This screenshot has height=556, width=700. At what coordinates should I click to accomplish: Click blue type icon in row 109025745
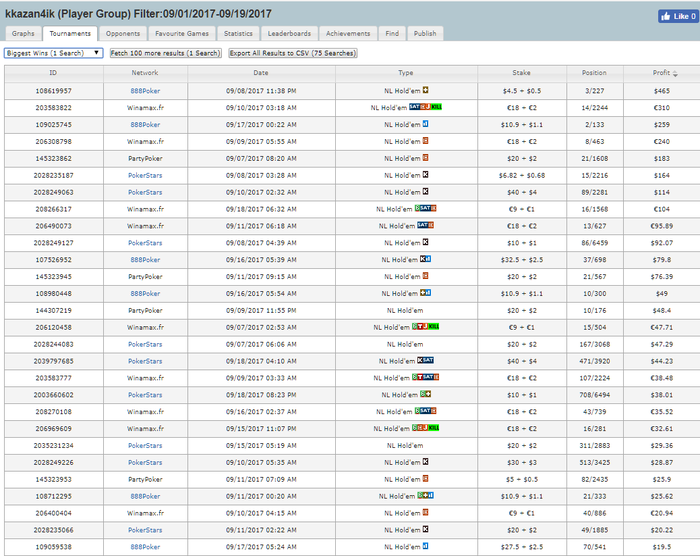pos(425,124)
